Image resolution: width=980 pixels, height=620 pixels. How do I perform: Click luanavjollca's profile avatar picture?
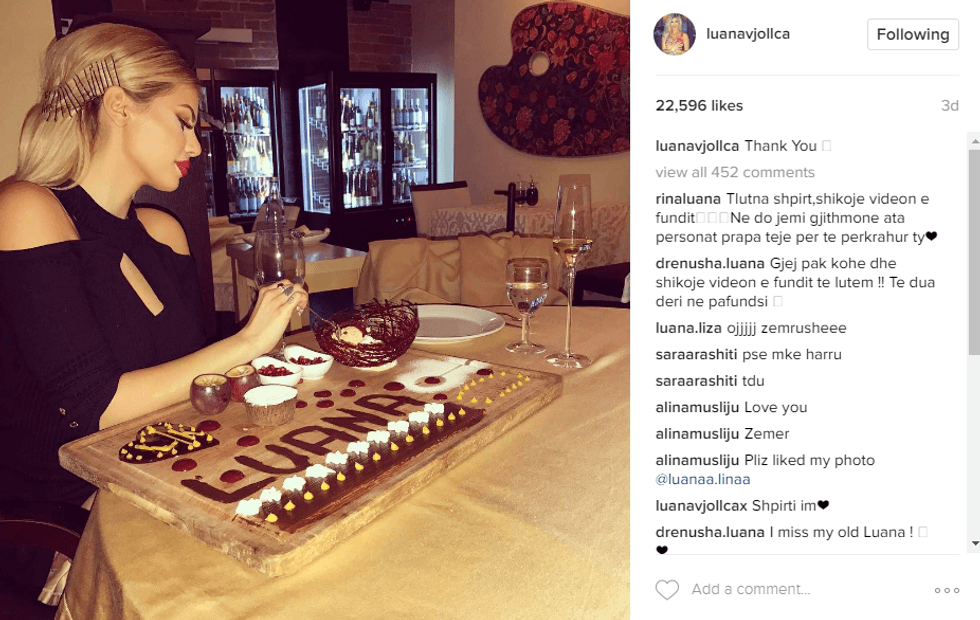(x=674, y=34)
